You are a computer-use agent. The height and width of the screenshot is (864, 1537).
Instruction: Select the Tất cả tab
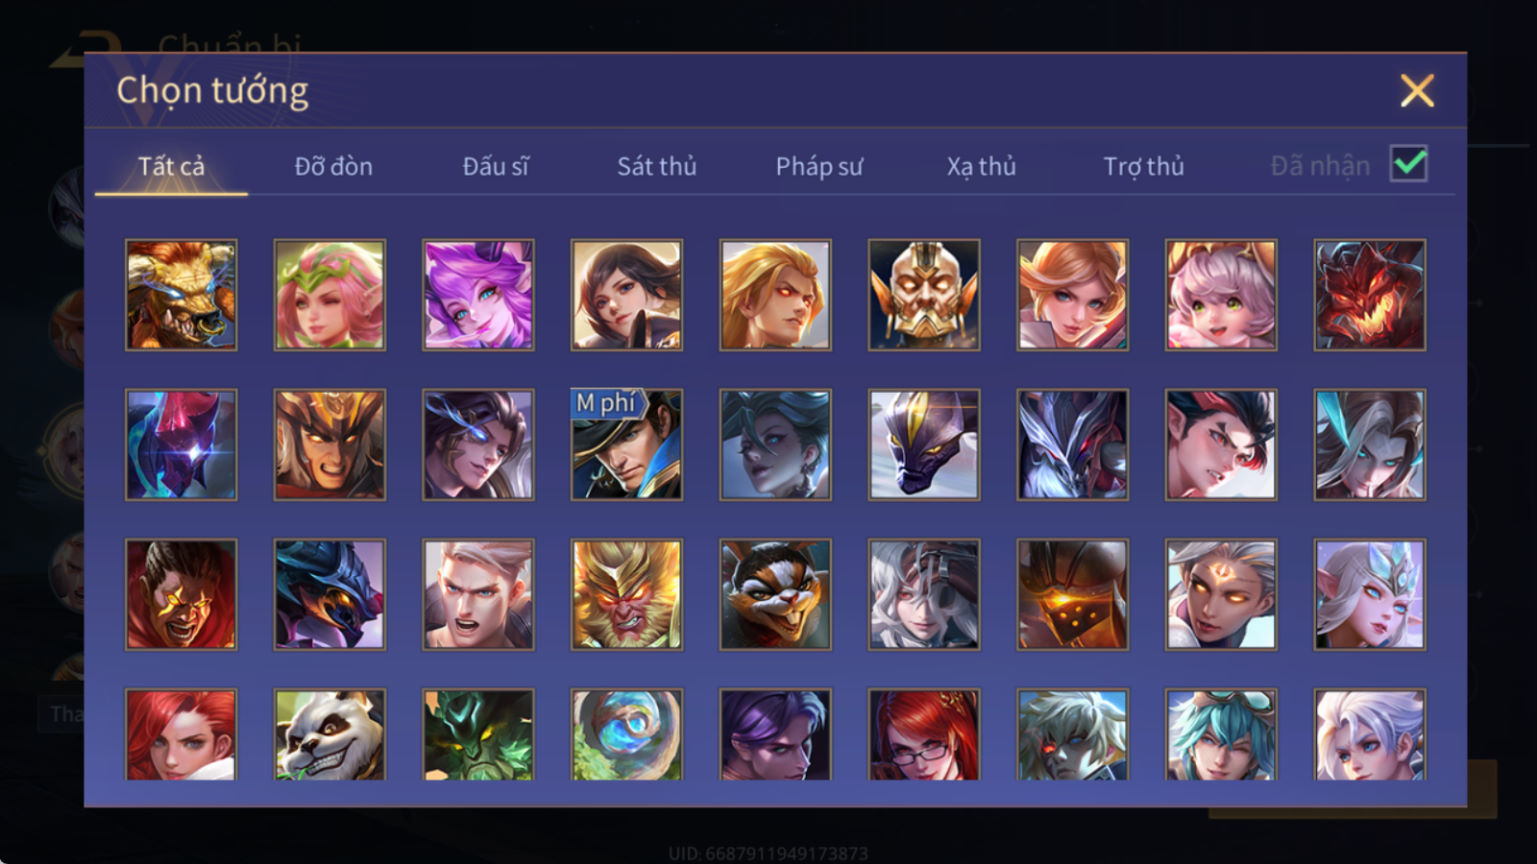(171, 166)
